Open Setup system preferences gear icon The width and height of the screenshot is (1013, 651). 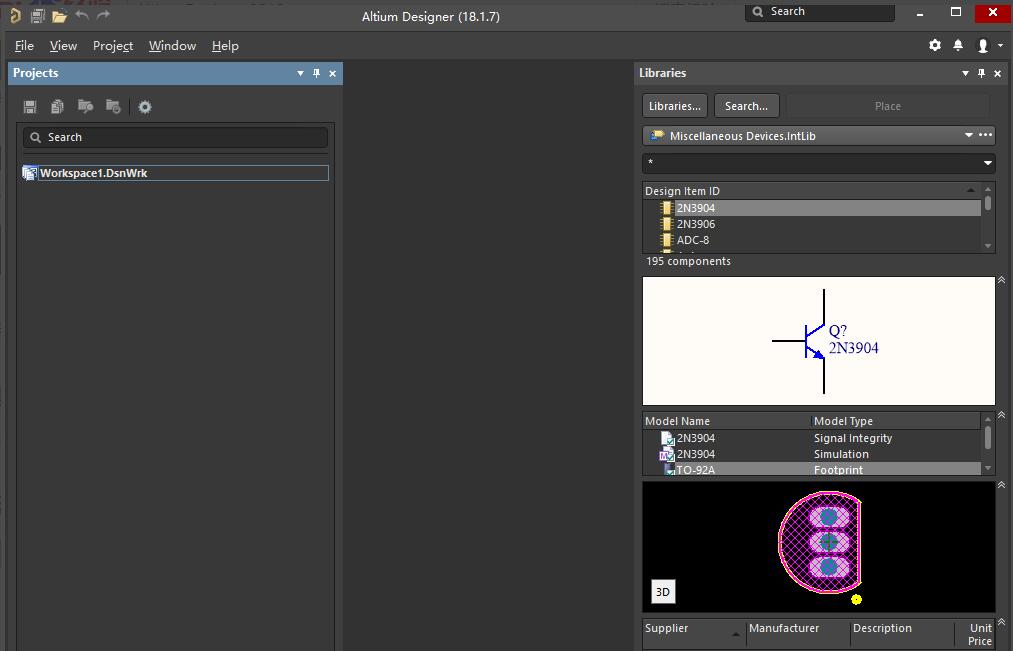tap(935, 45)
